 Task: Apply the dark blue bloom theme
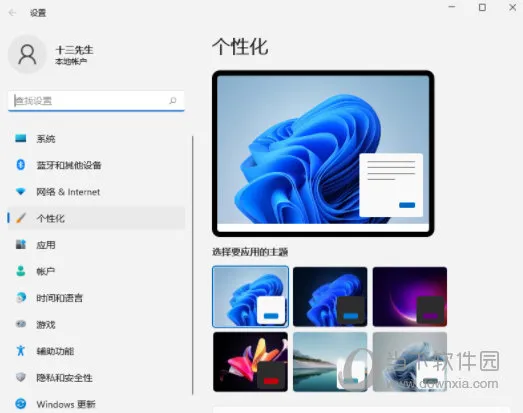coord(330,296)
